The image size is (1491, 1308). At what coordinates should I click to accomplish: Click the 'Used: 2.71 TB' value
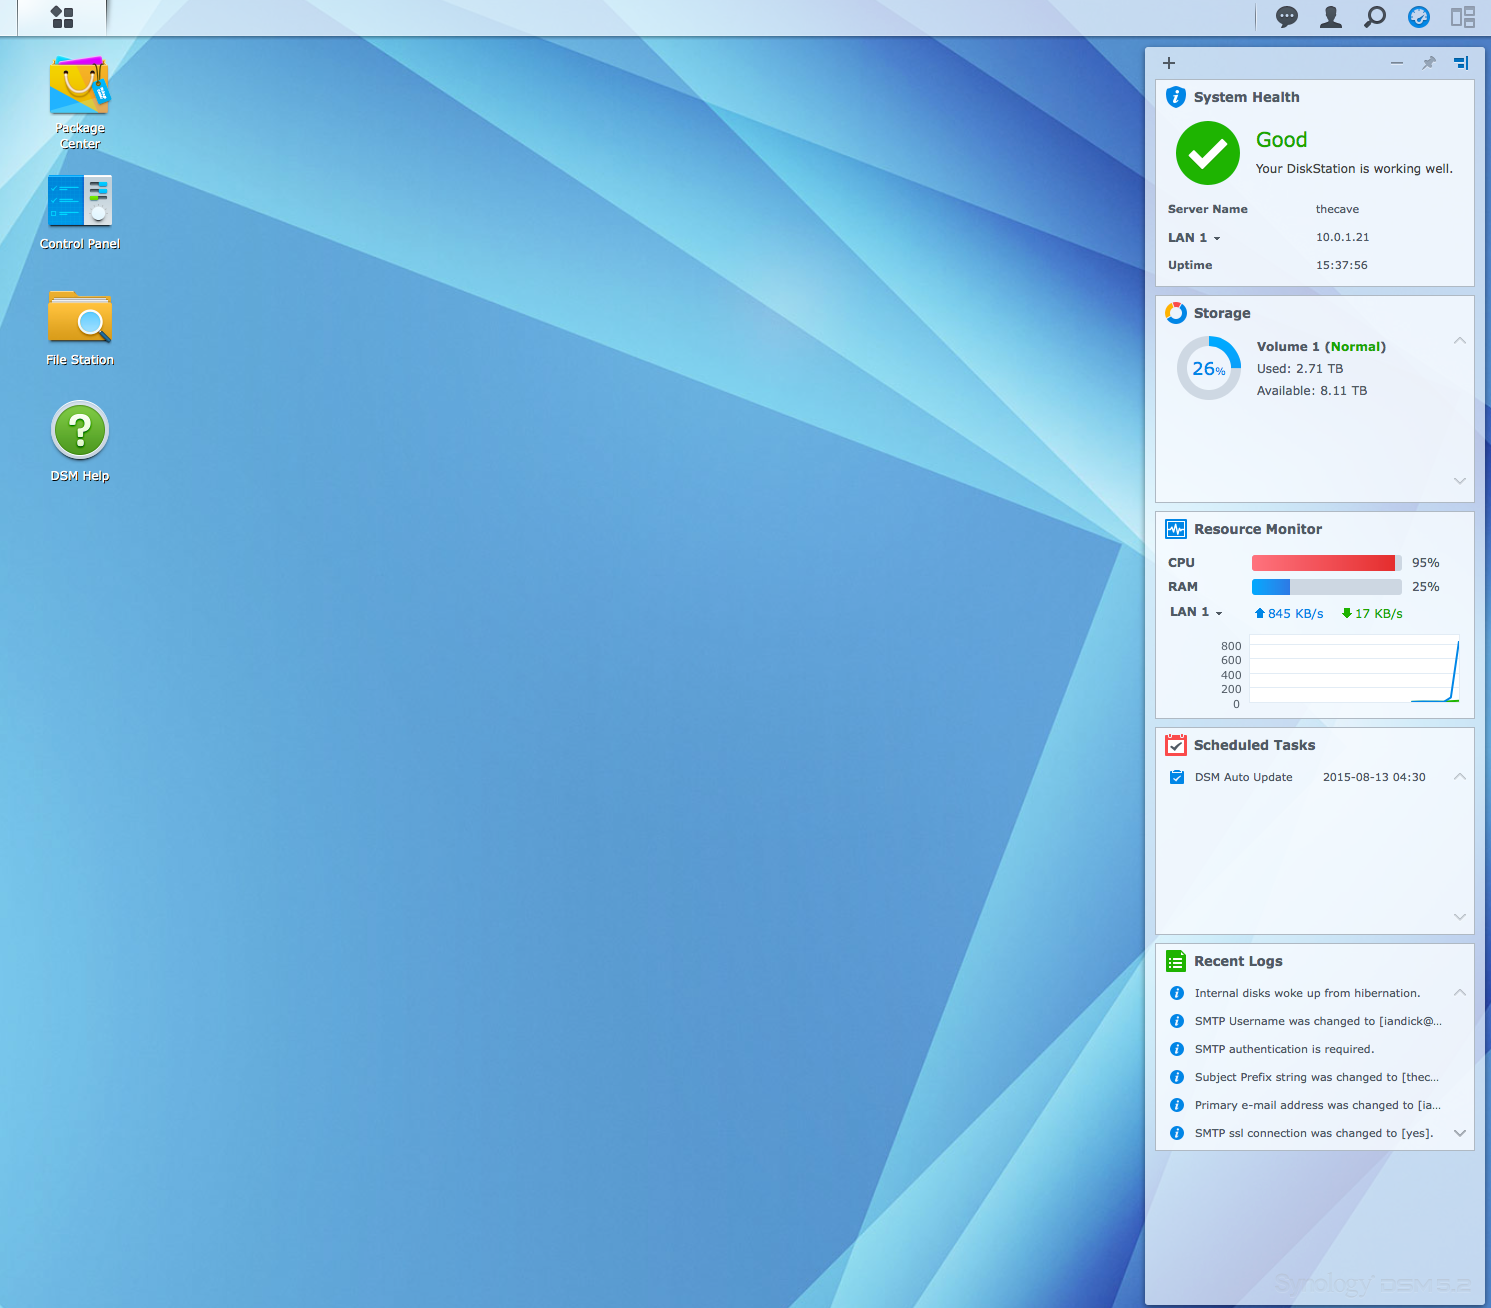click(1300, 369)
